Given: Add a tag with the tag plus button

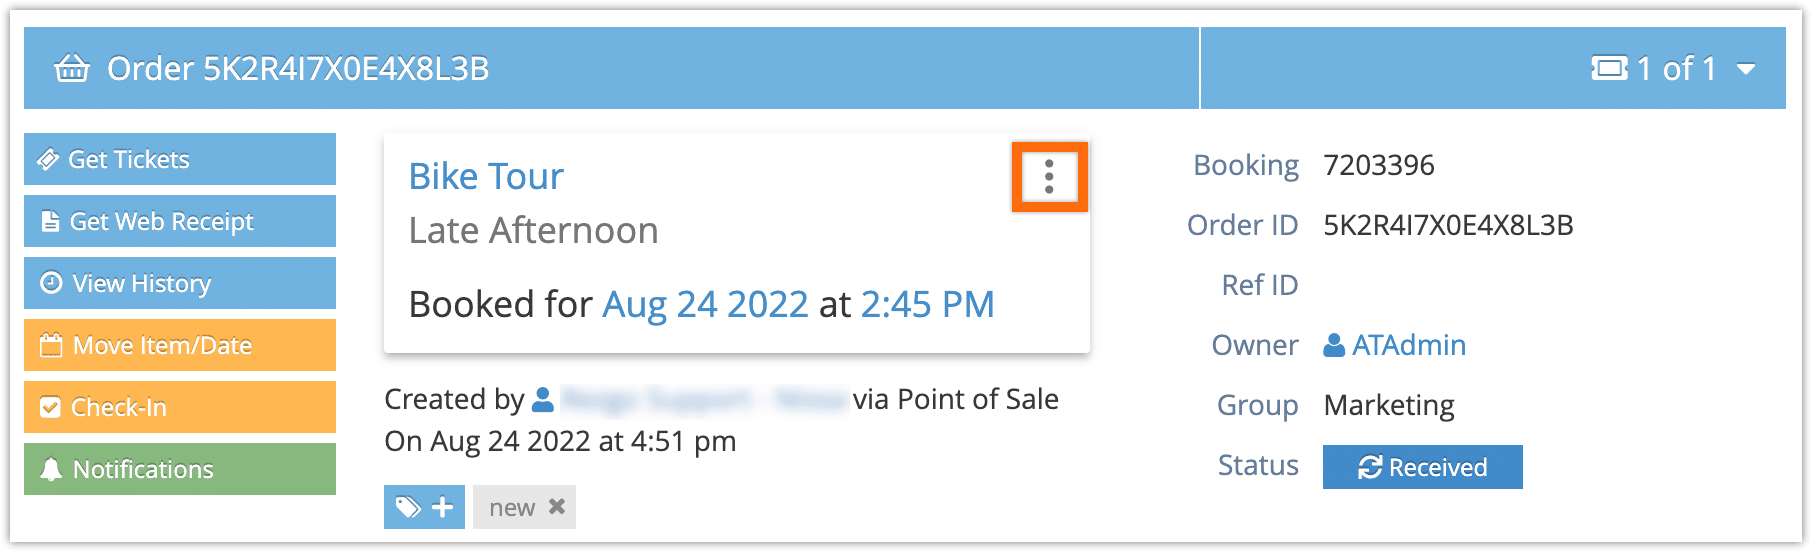Looking at the screenshot, I should tap(424, 507).
